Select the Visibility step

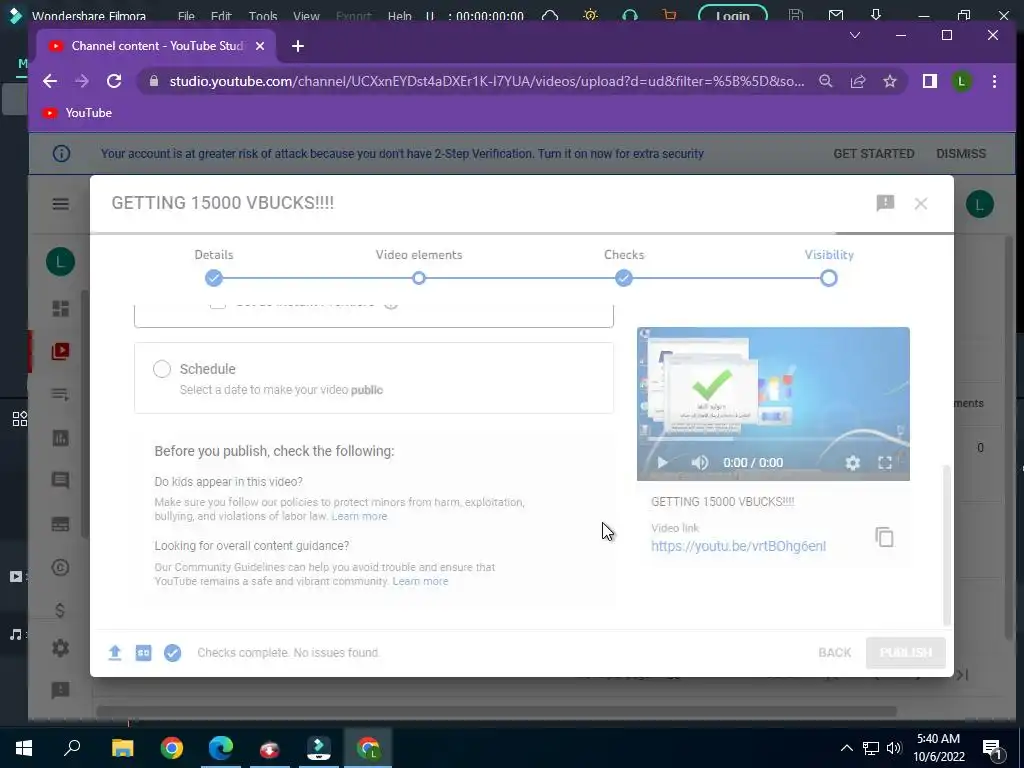coord(829,278)
